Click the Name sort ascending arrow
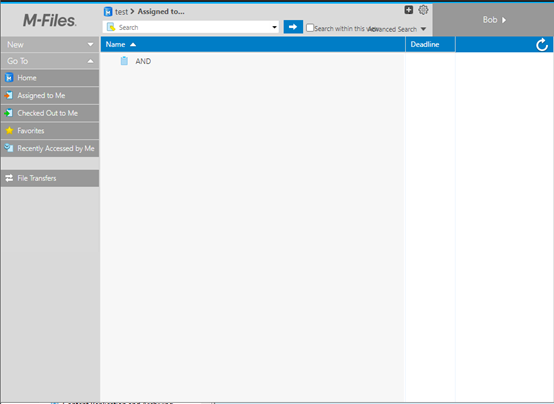This screenshot has height=404, width=554. (133, 45)
